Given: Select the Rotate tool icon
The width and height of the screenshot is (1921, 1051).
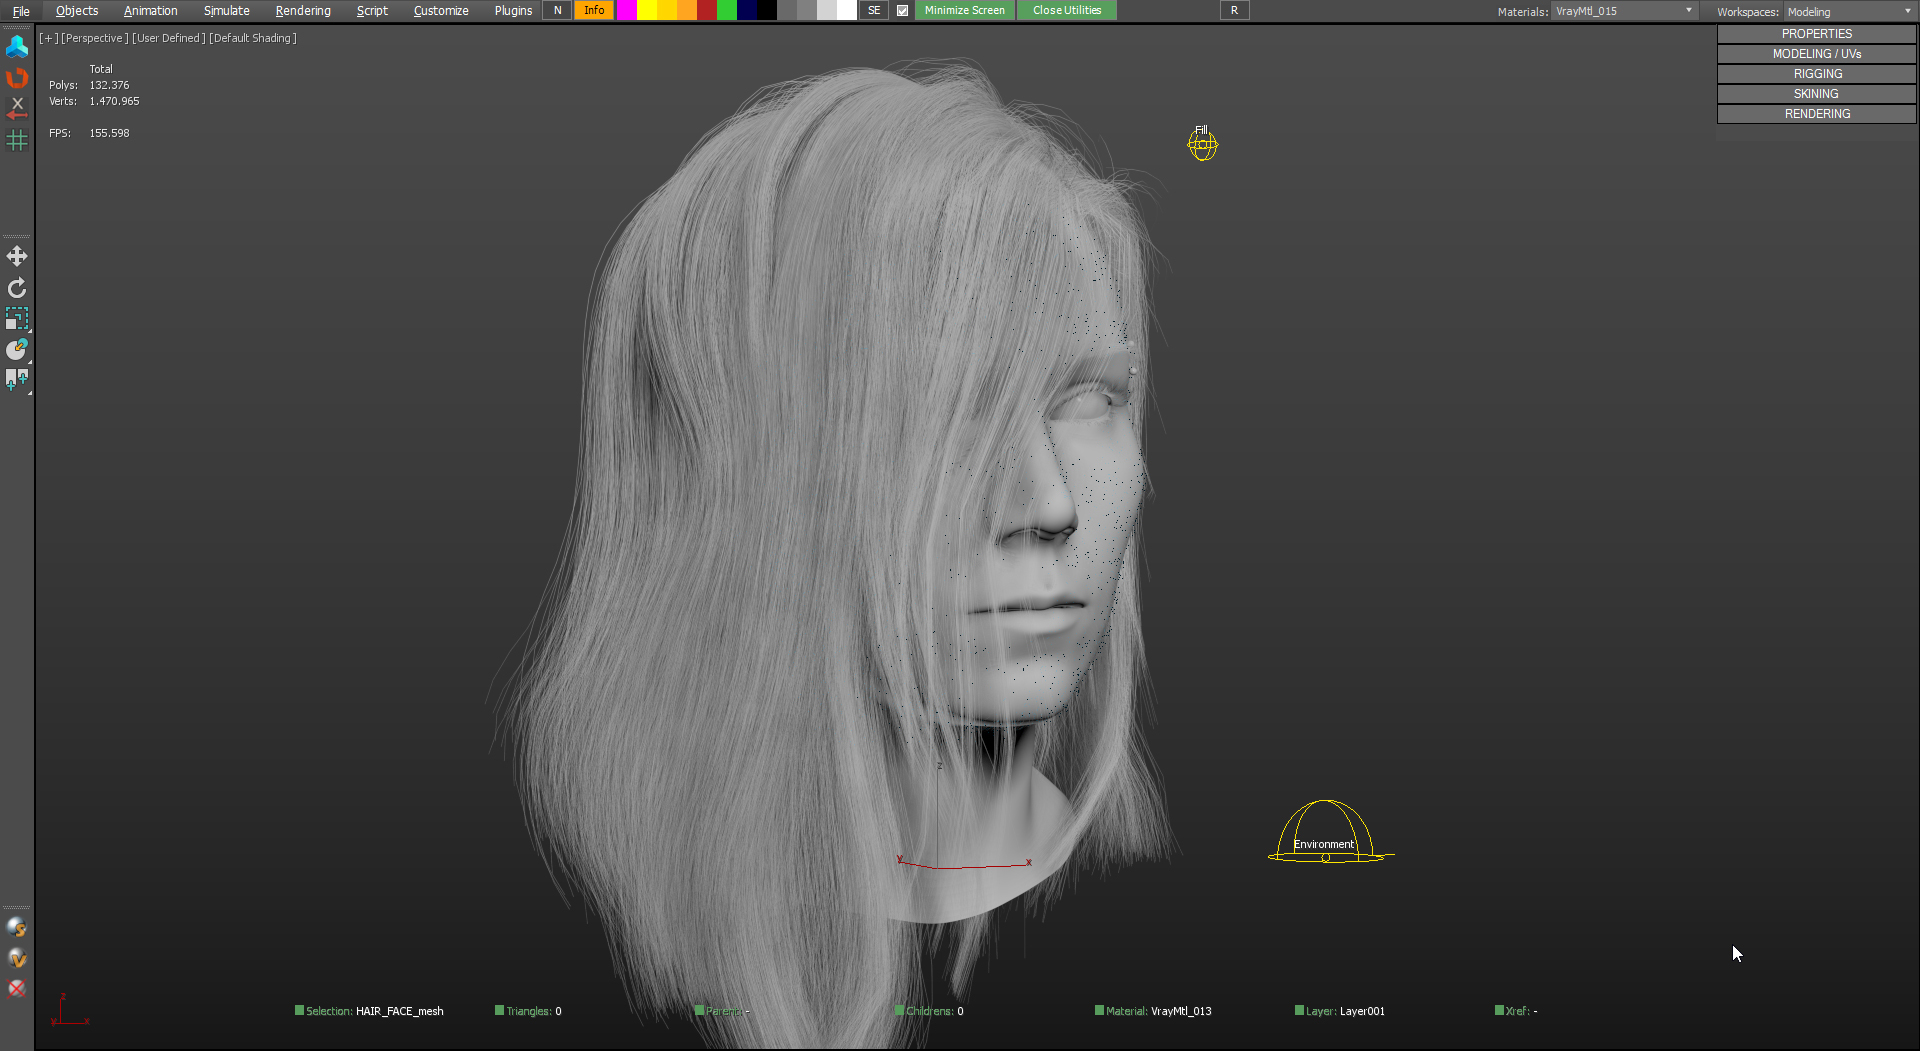Looking at the screenshot, I should click(x=17, y=289).
